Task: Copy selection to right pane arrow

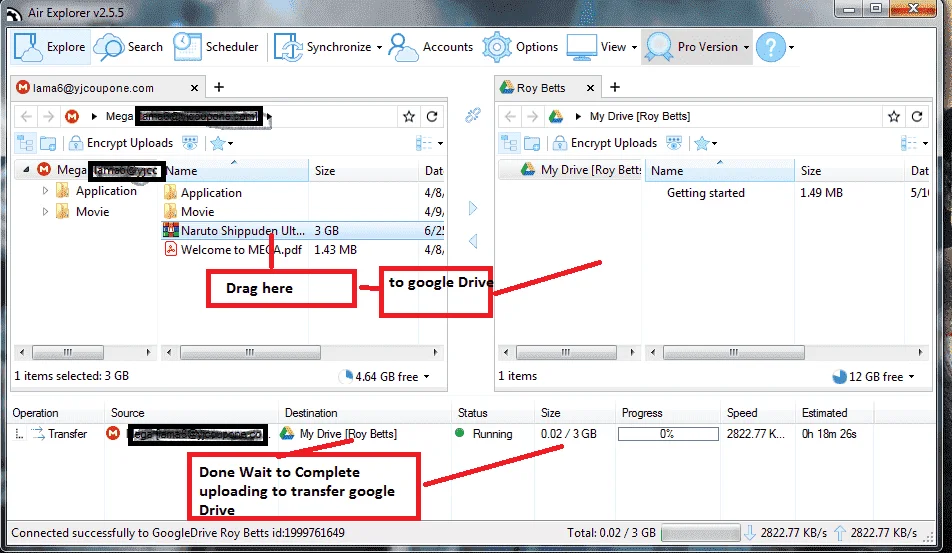Action: (473, 208)
